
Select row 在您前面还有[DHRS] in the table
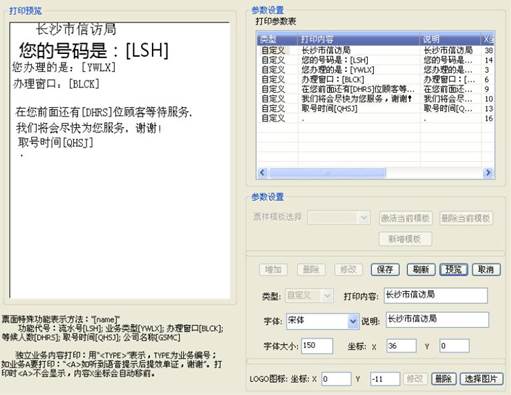(376, 89)
